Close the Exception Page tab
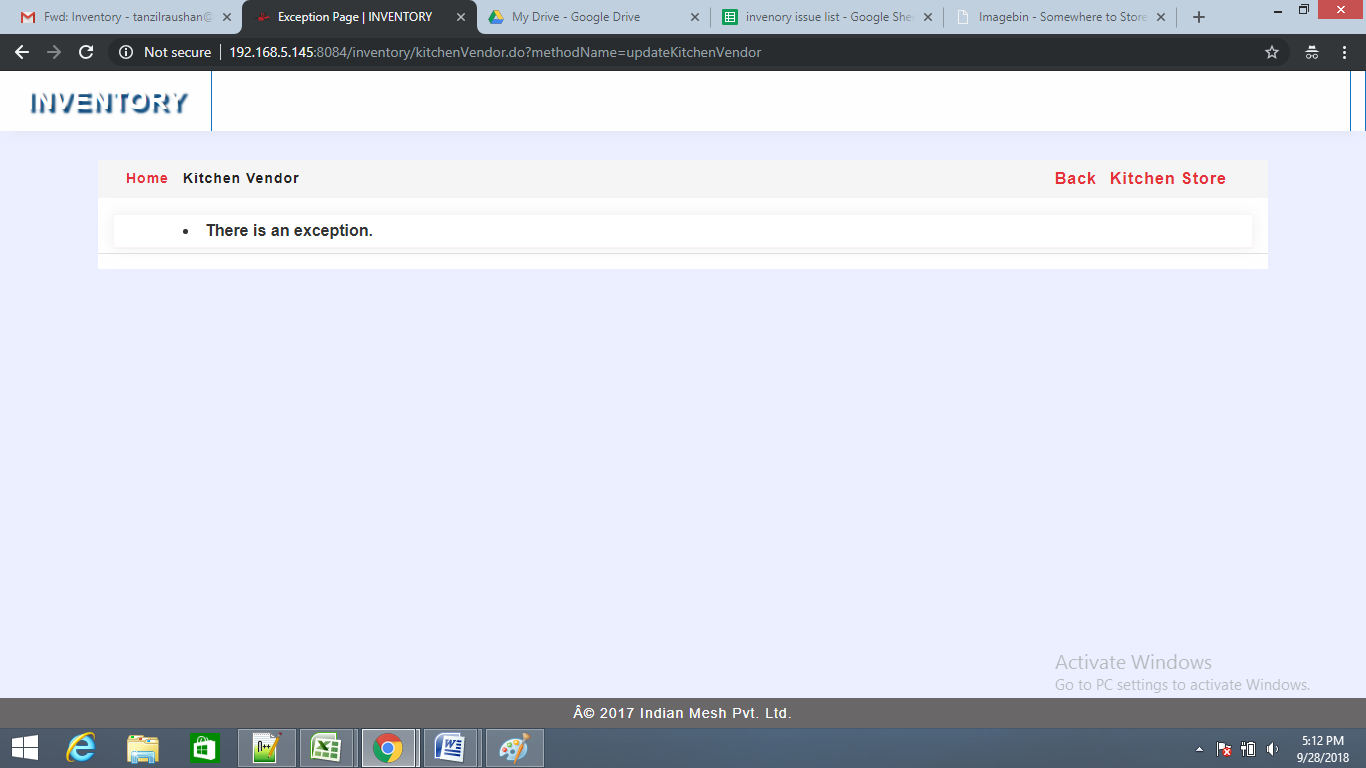This screenshot has height=768, width=1366. click(460, 17)
